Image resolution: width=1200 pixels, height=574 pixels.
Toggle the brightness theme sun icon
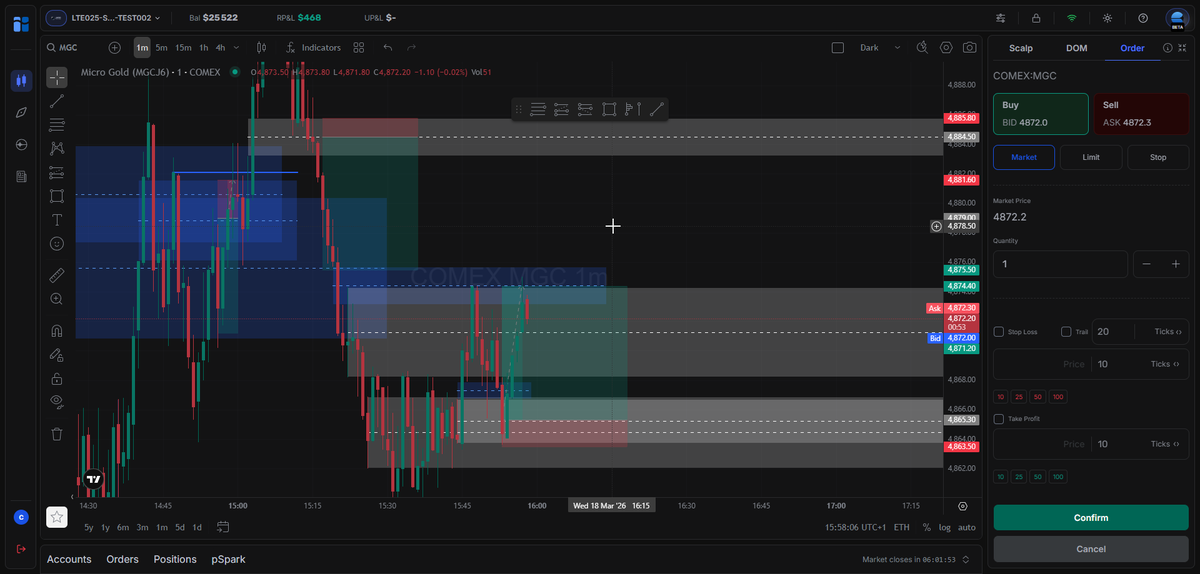[1107, 18]
